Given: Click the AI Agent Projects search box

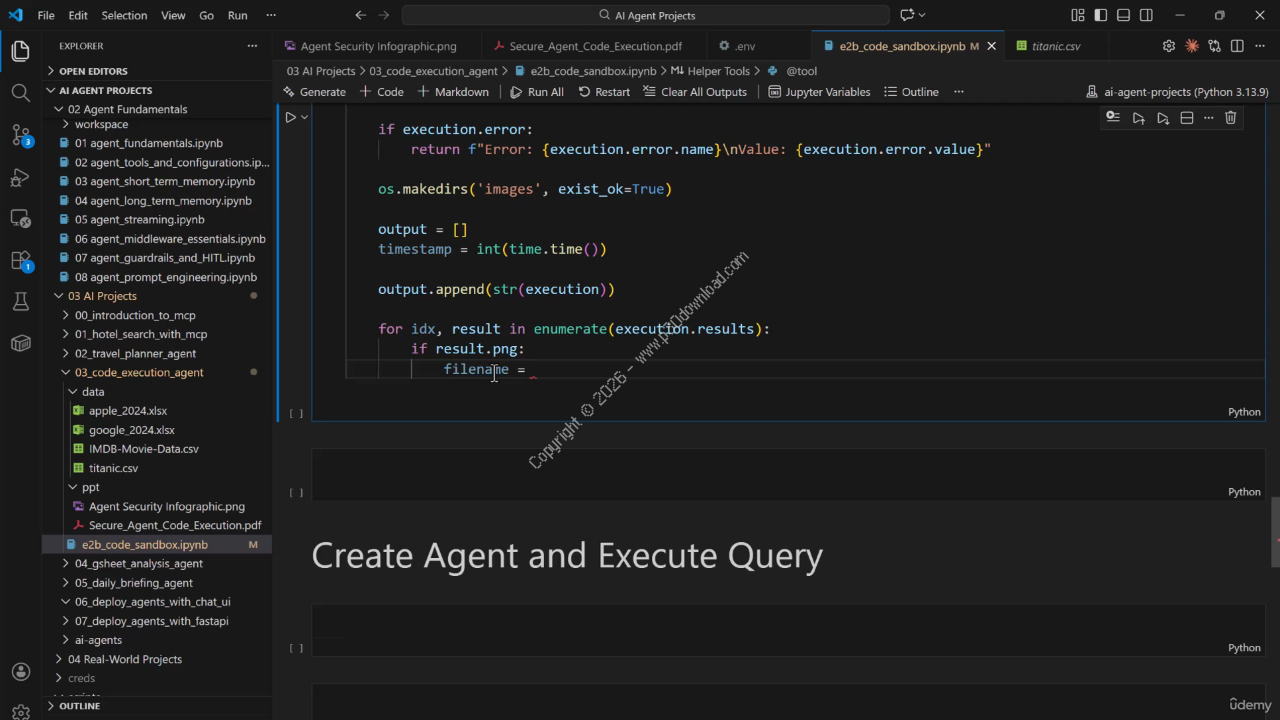Looking at the screenshot, I should point(646,15).
